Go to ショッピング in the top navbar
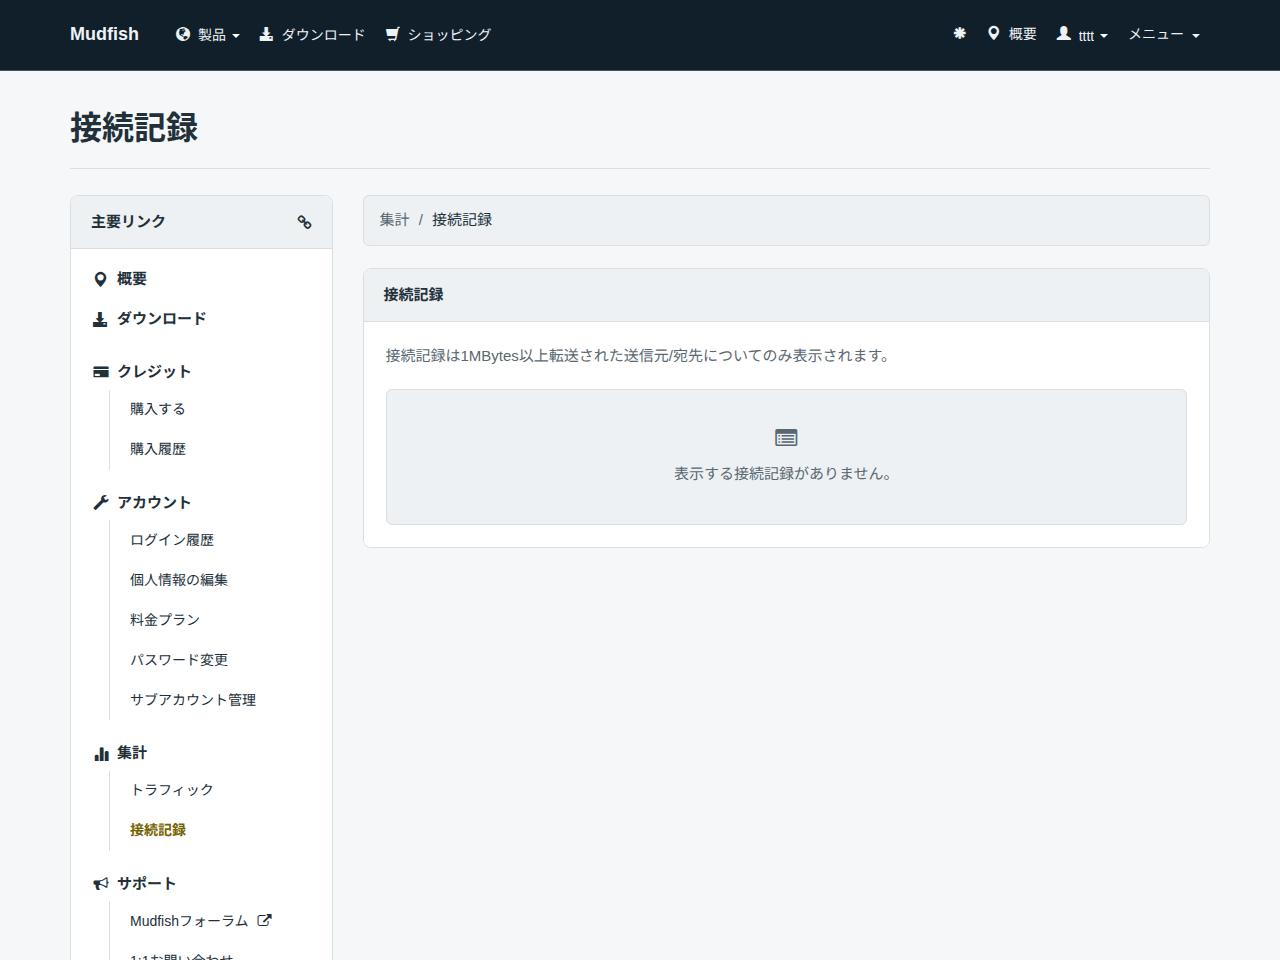1280x960 pixels. pos(439,35)
